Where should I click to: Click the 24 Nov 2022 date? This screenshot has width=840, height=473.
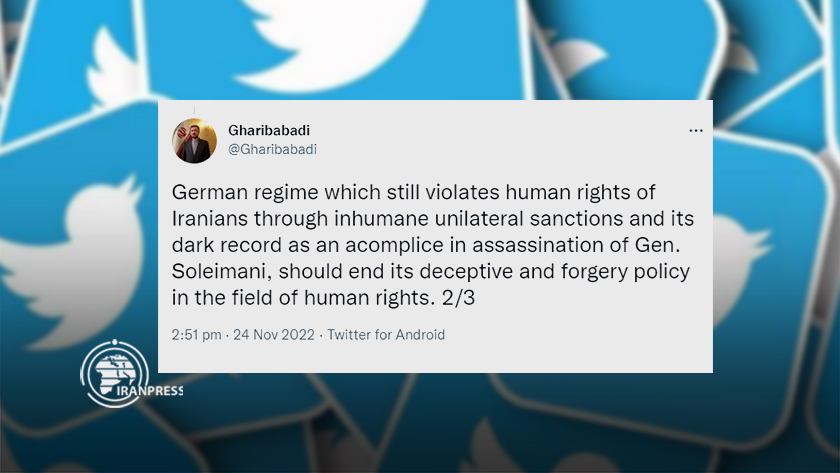coord(274,335)
